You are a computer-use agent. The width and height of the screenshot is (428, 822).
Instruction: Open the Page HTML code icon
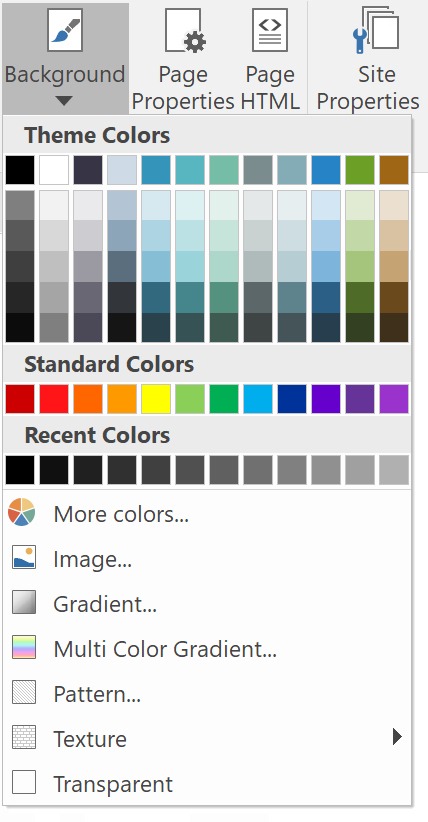pyautogui.click(x=270, y=30)
